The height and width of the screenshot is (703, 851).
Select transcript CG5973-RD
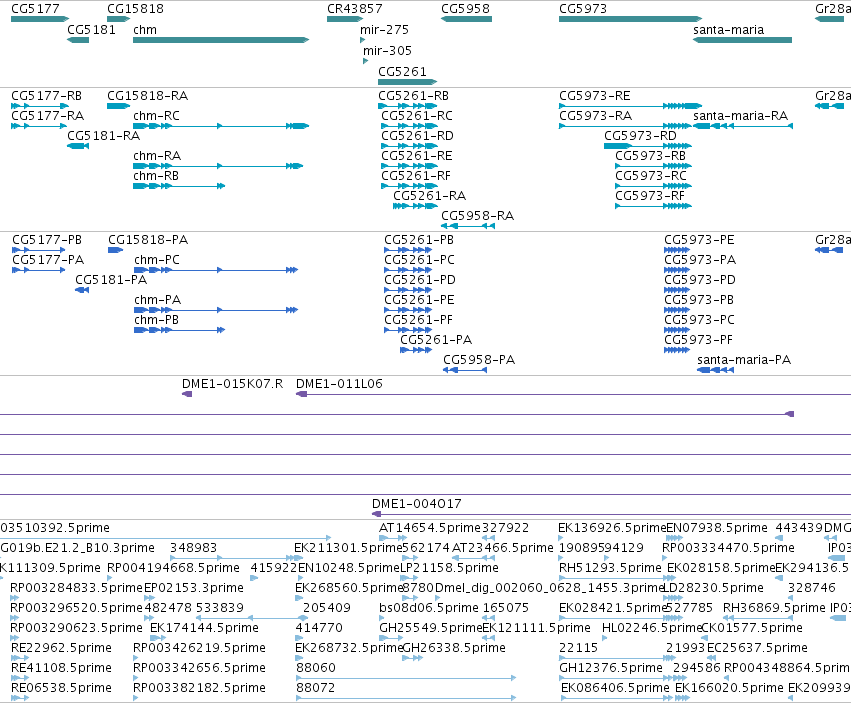(x=640, y=136)
